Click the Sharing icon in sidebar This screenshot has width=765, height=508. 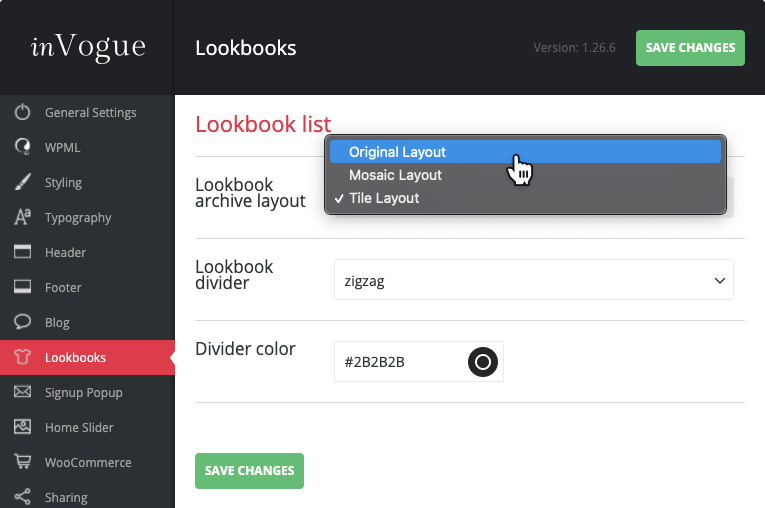(x=22, y=497)
